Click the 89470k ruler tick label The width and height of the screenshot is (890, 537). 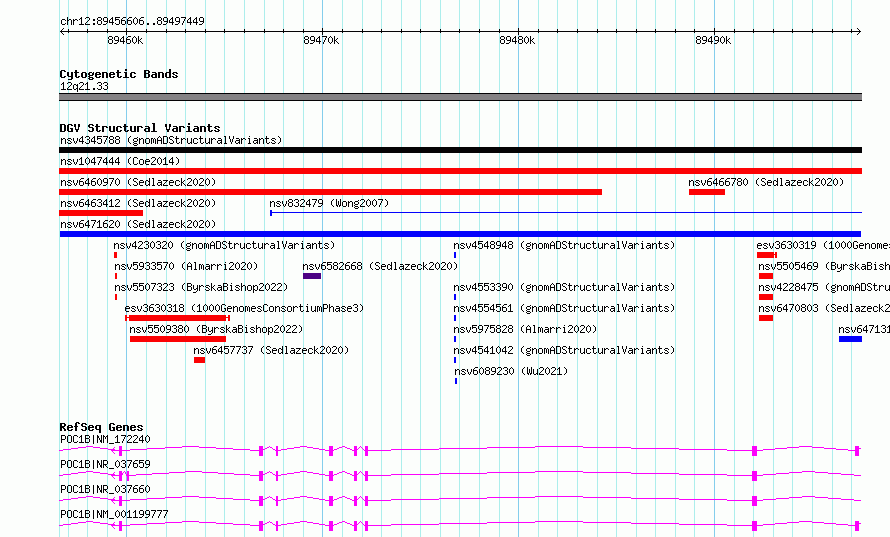(x=321, y=40)
